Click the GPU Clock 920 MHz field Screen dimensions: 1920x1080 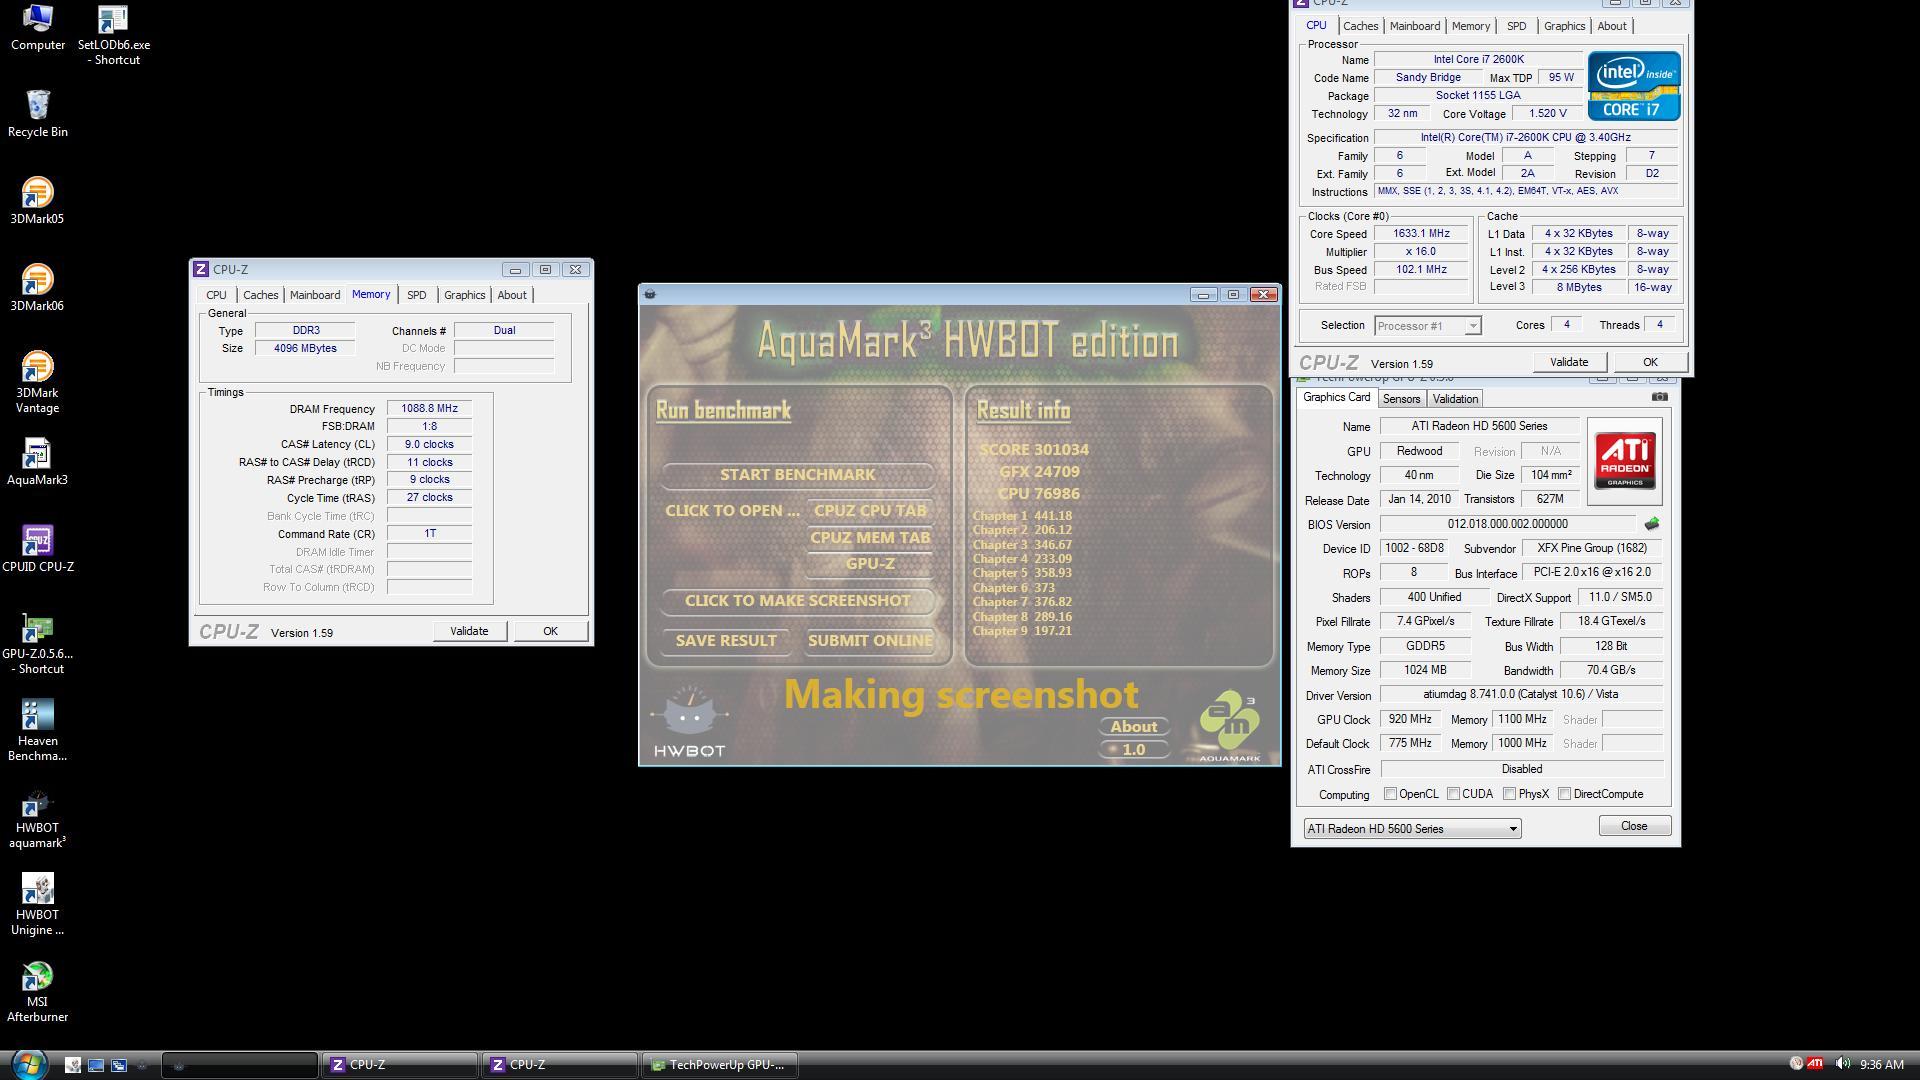coord(1410,719)
